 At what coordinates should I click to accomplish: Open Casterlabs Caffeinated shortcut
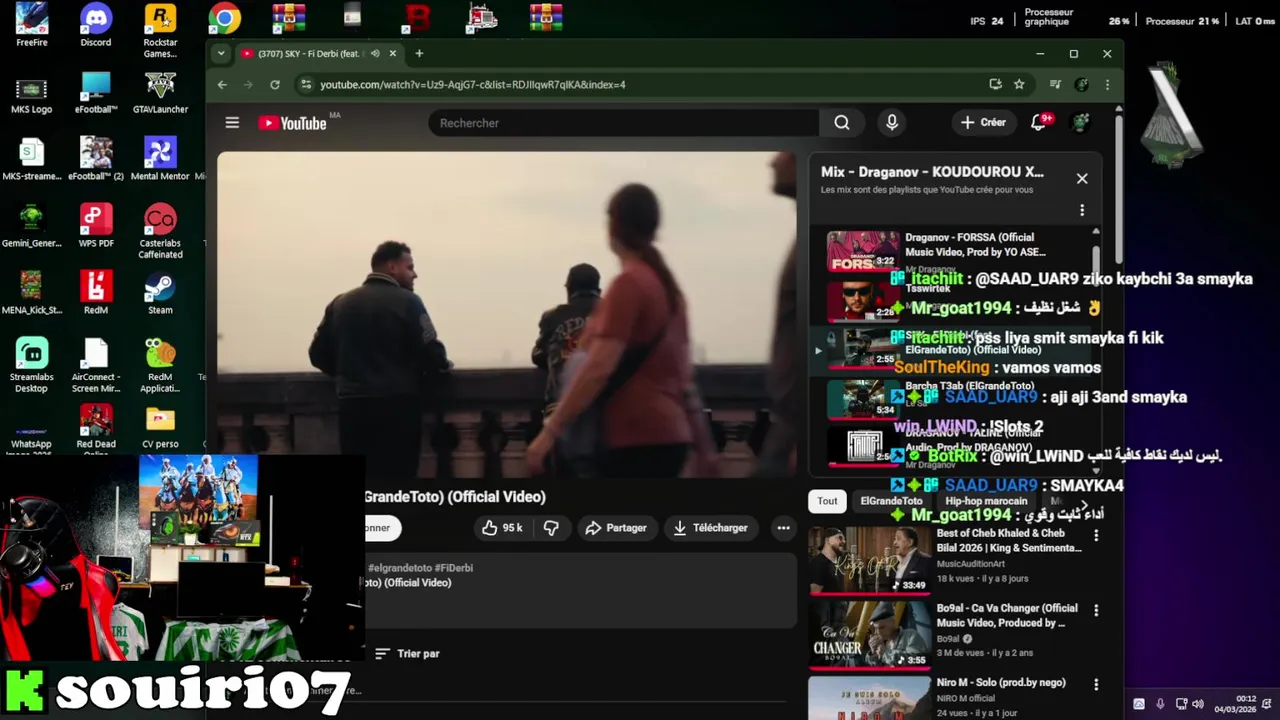160,232
